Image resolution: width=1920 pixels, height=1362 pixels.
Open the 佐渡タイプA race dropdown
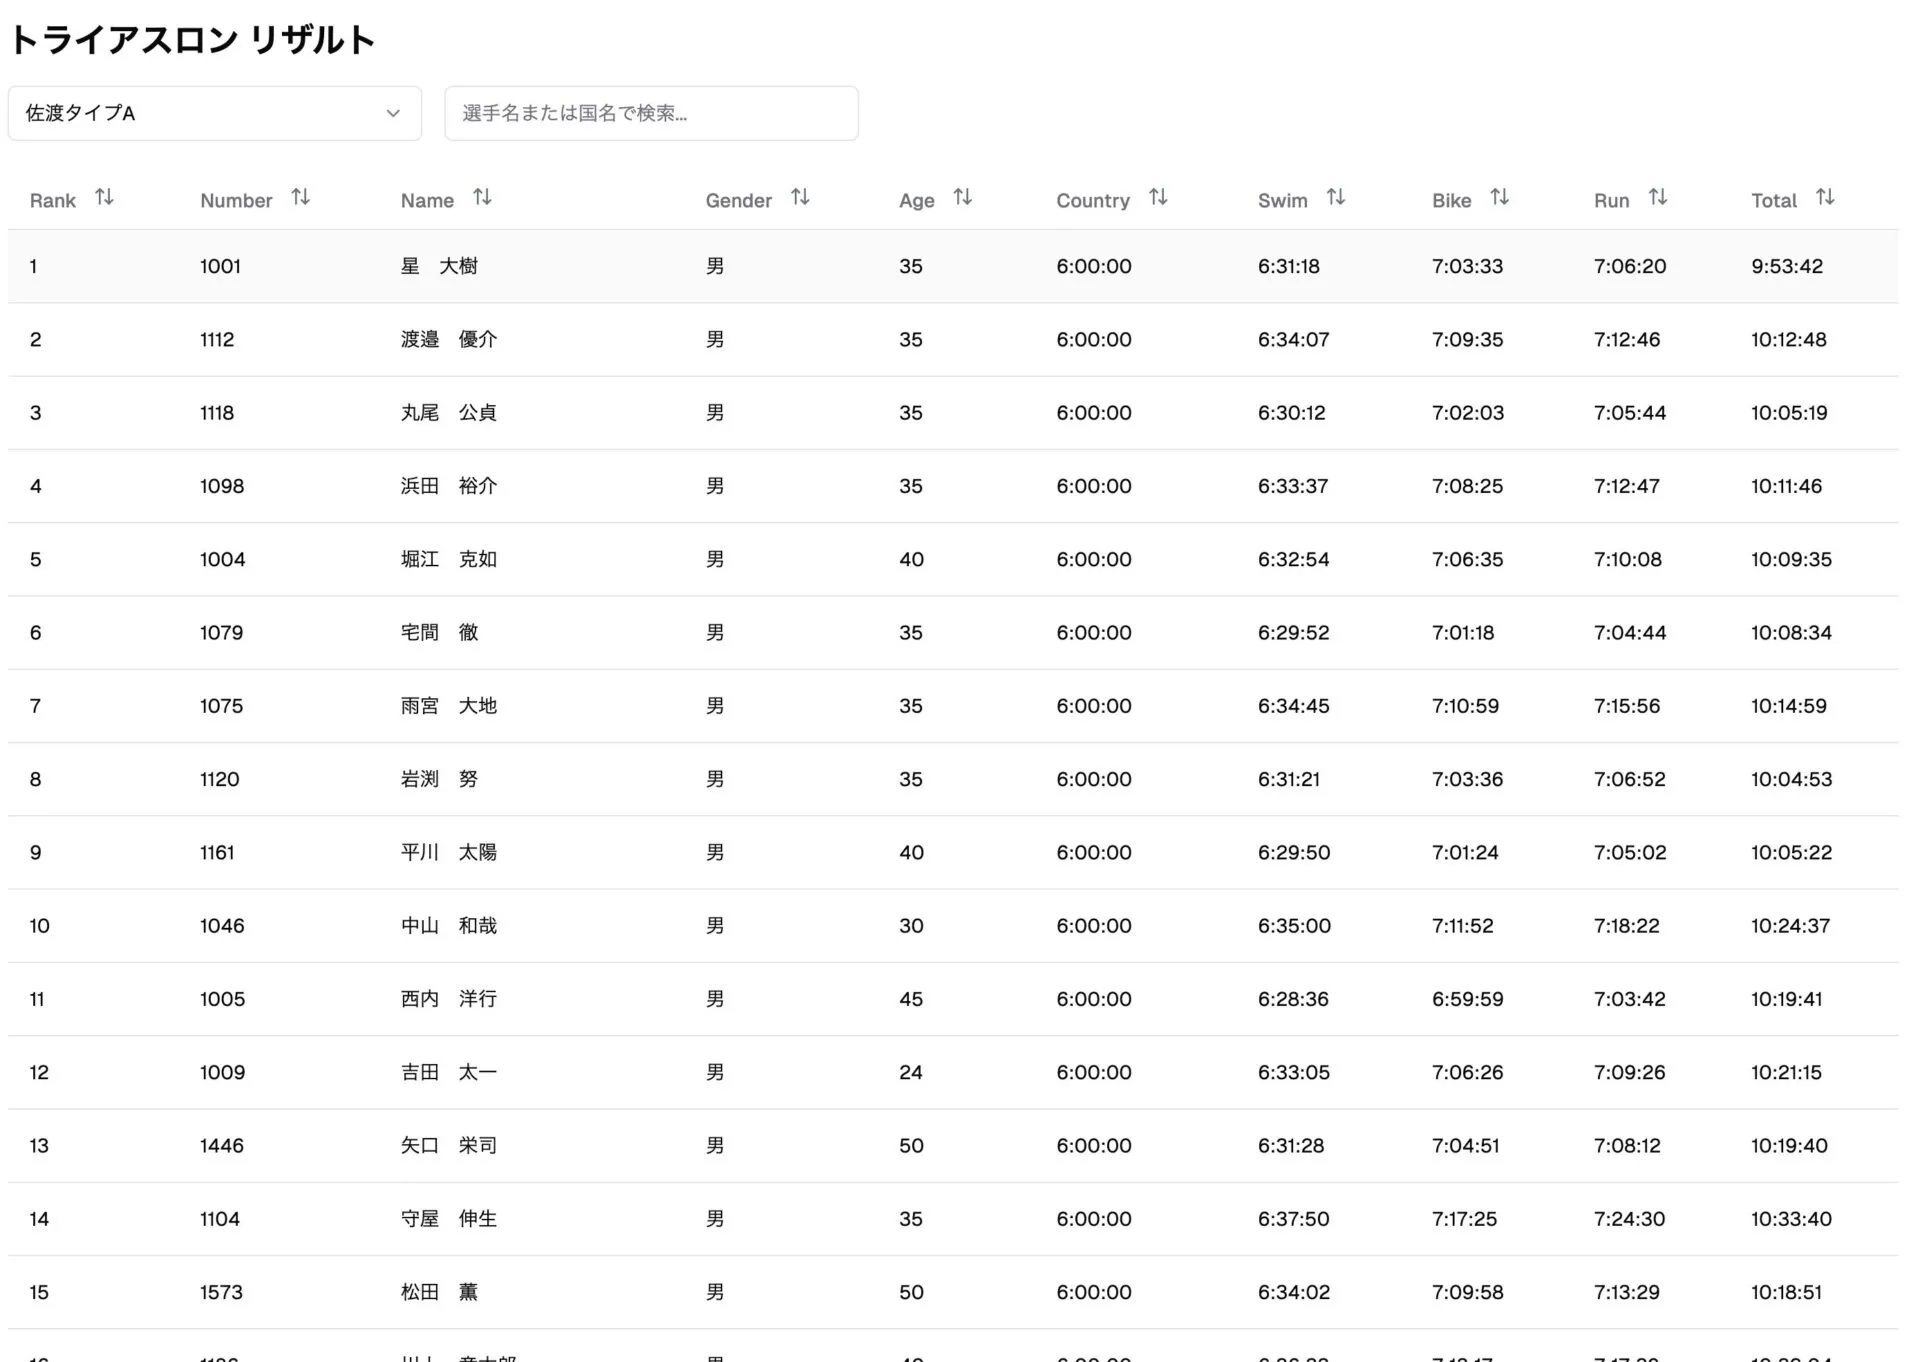pyautogui.click(x=214, y=113)
